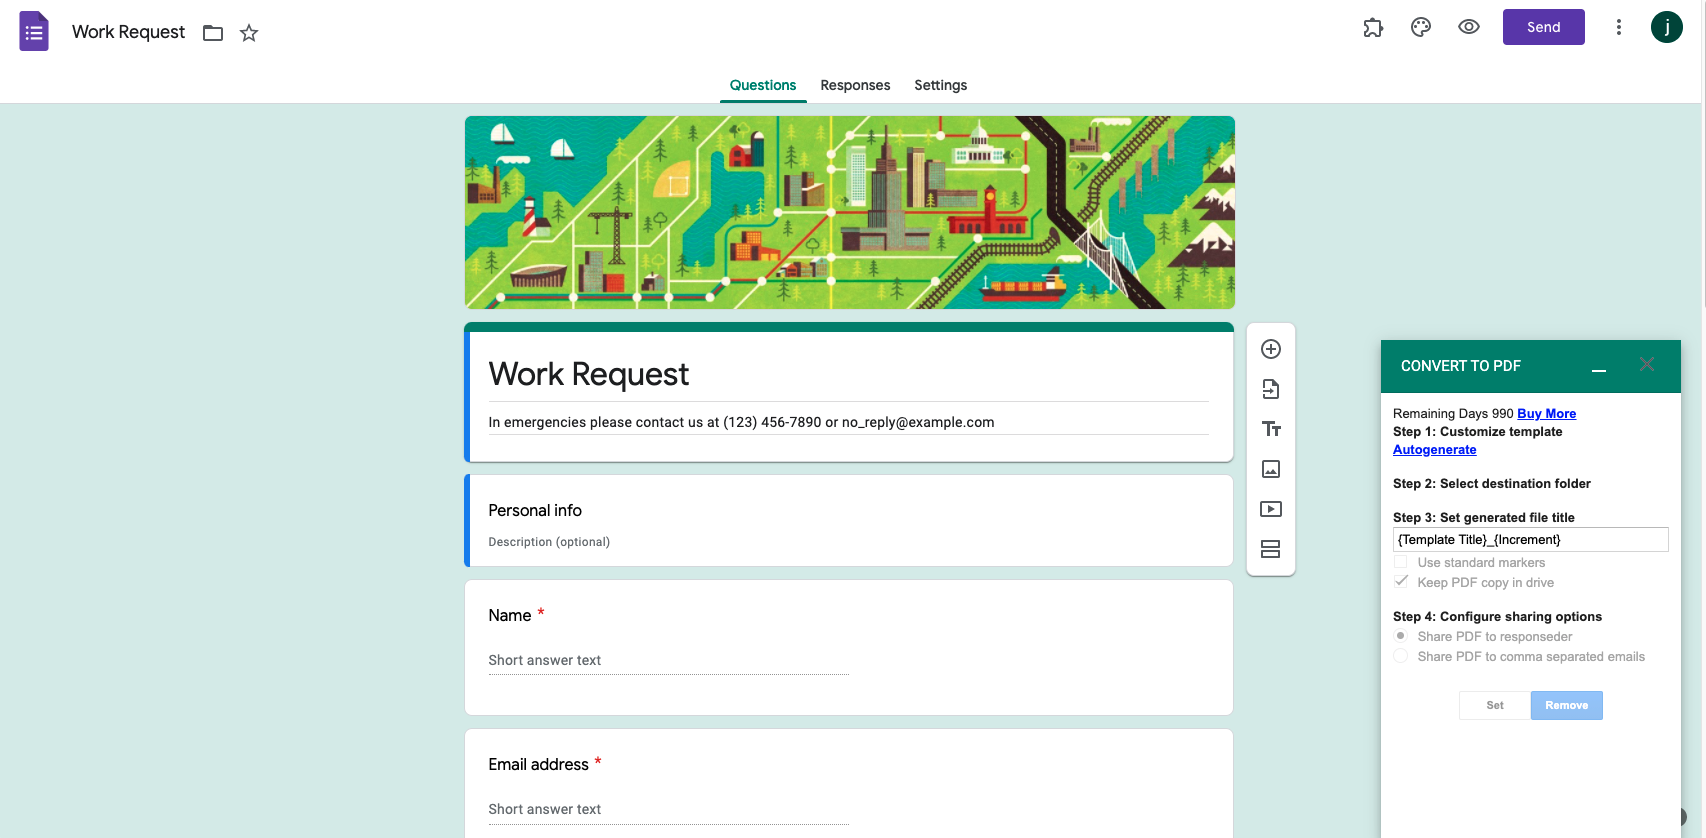Switch to the Questions tab

tap(763, 85)
